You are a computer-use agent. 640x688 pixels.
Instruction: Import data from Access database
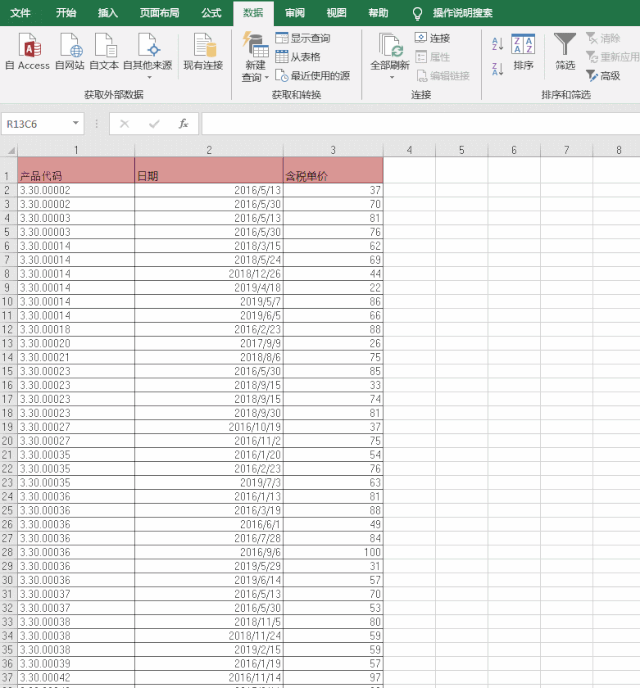pos(28,52)
